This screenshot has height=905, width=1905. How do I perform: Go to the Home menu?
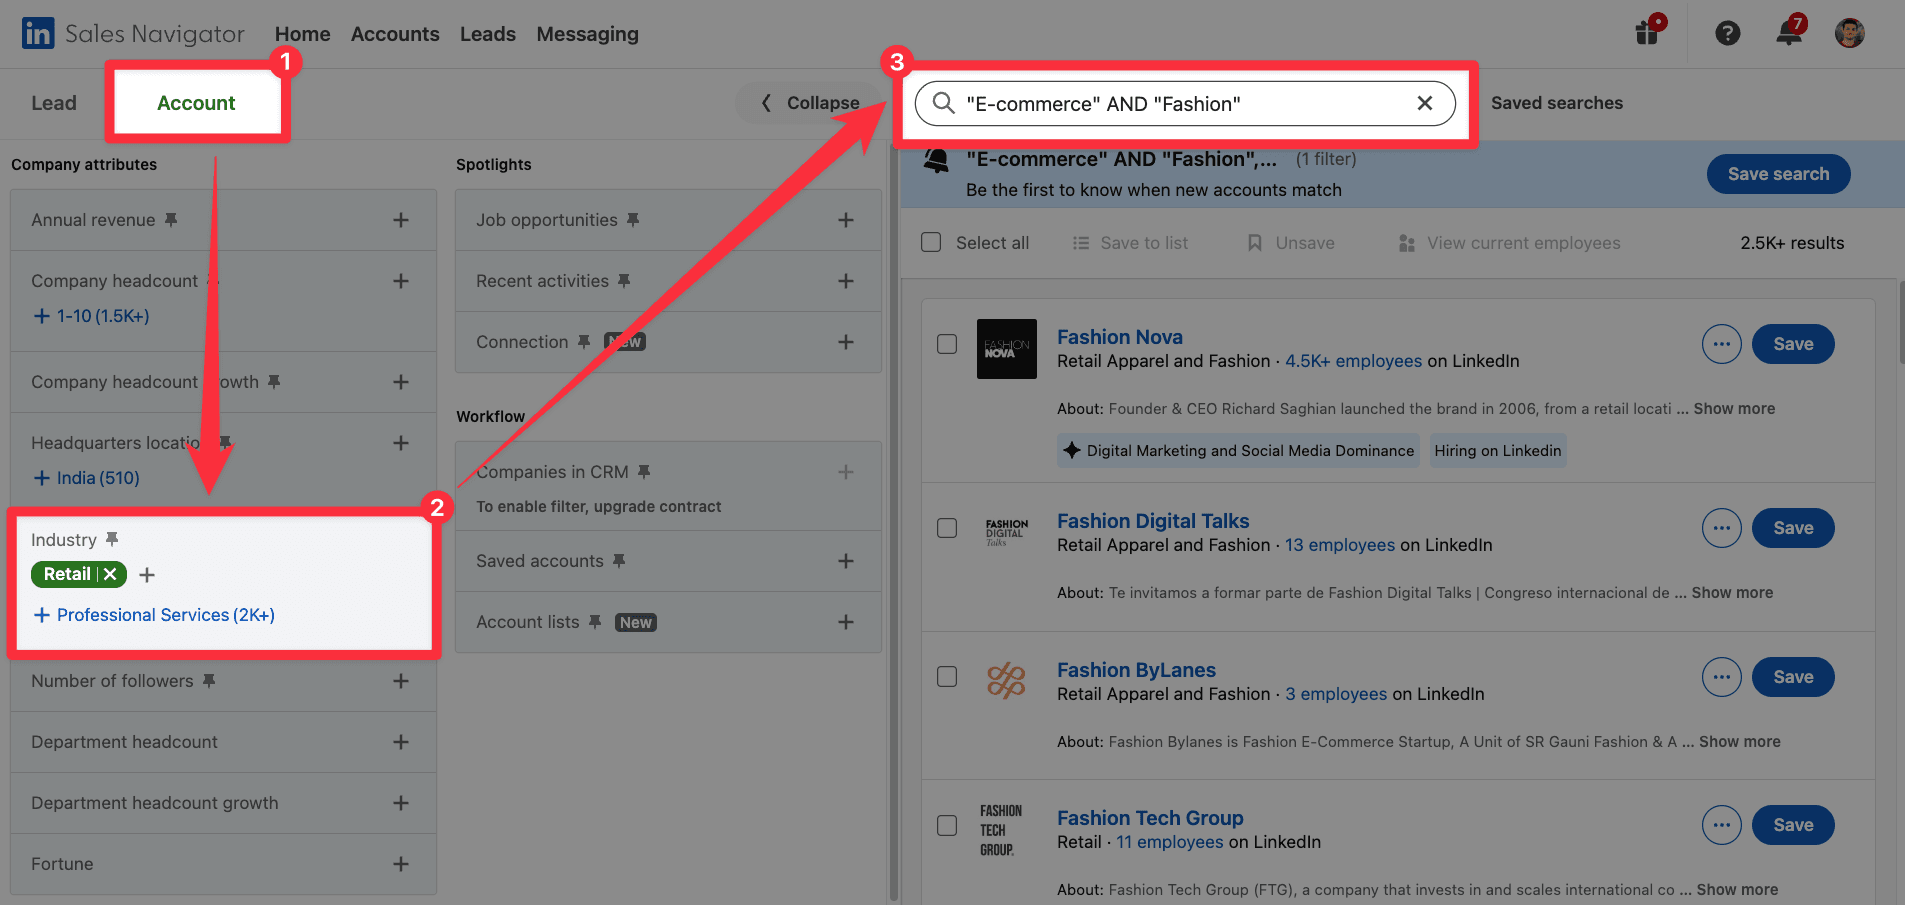[302, 34]
